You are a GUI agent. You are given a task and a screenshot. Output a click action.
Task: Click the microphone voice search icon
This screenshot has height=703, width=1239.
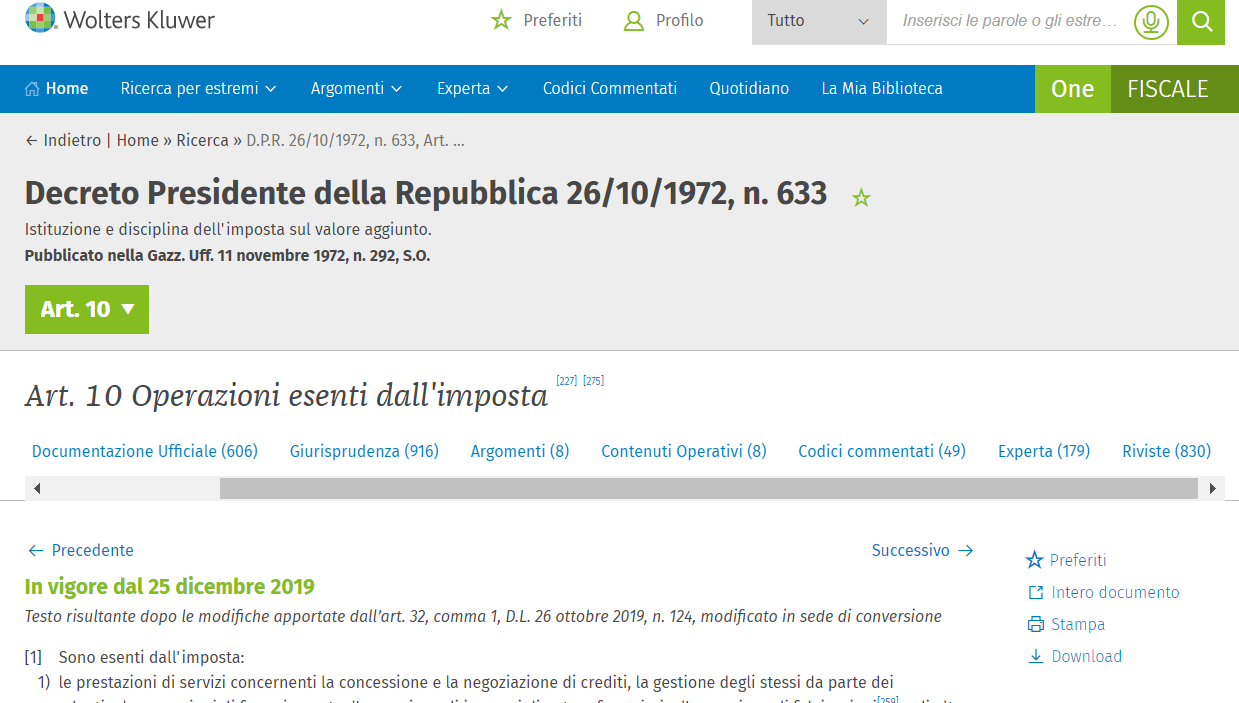pos(1151,22)
